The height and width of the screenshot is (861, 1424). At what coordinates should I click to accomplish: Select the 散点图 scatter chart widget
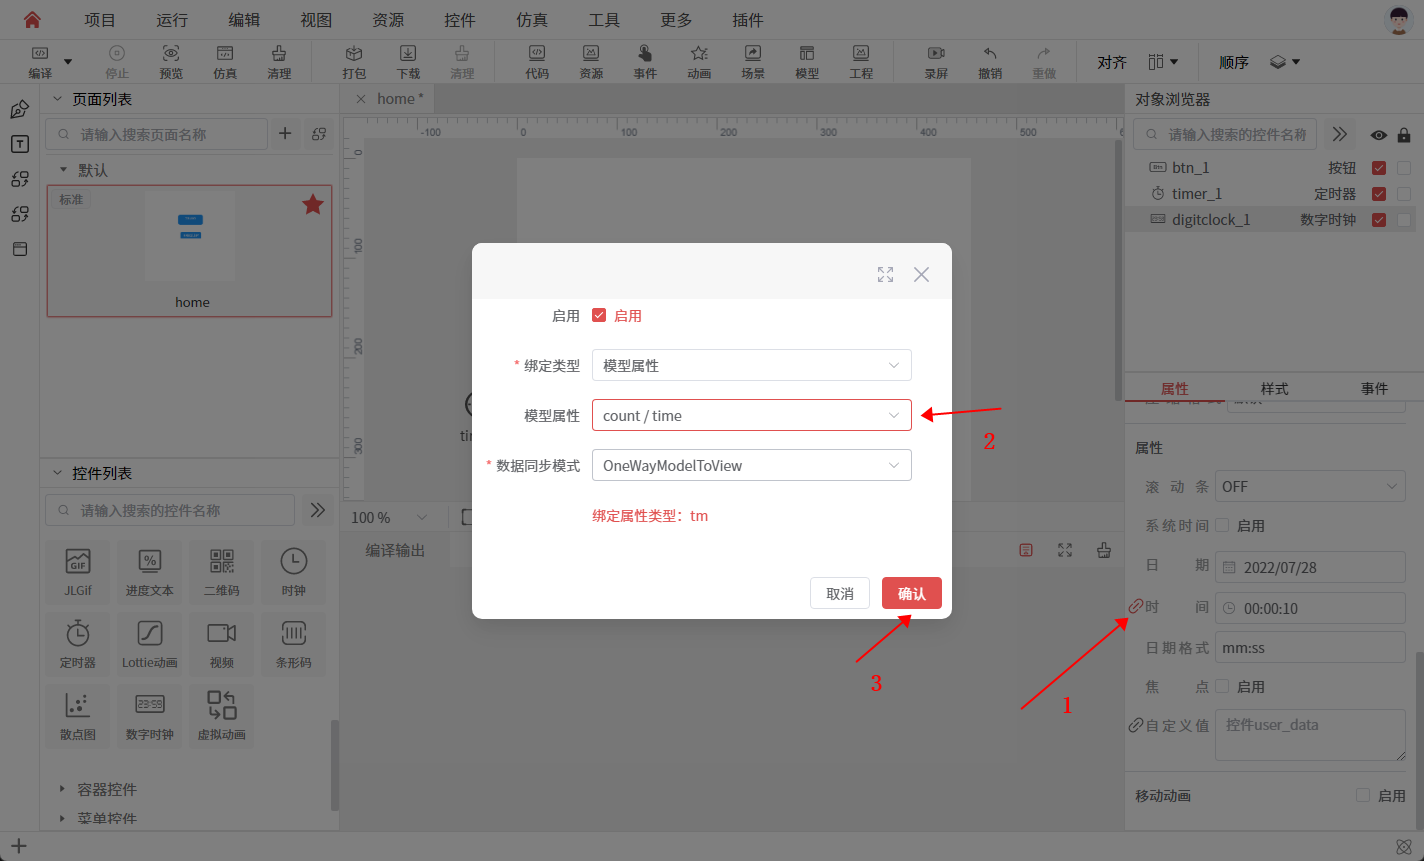[x=78, y=717]
